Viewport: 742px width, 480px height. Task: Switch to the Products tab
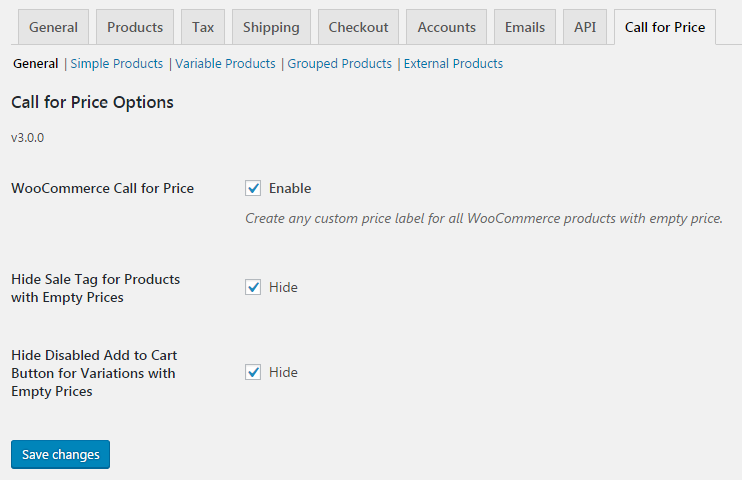tap(135, 27)
